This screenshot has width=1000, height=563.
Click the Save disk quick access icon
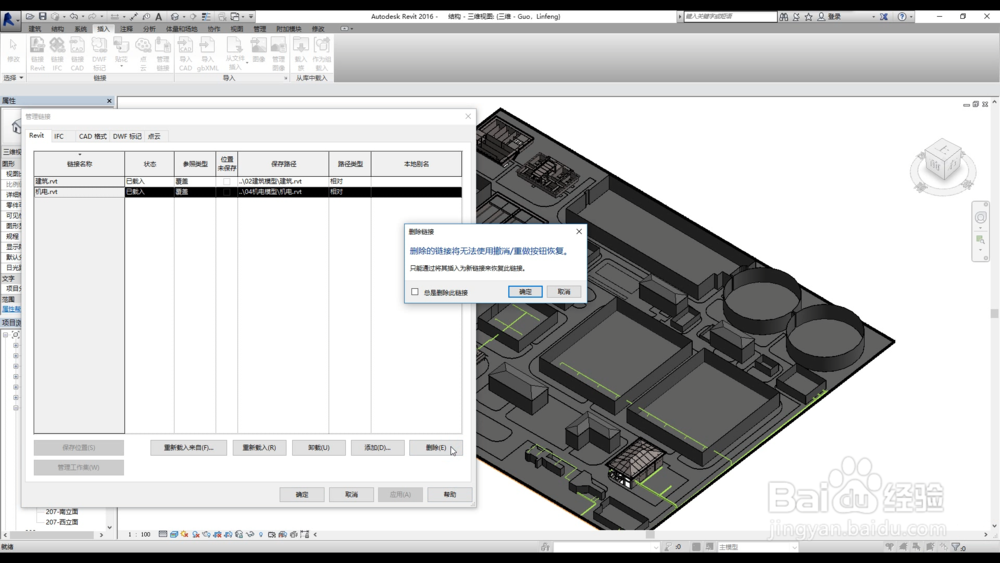coord(43,17)
